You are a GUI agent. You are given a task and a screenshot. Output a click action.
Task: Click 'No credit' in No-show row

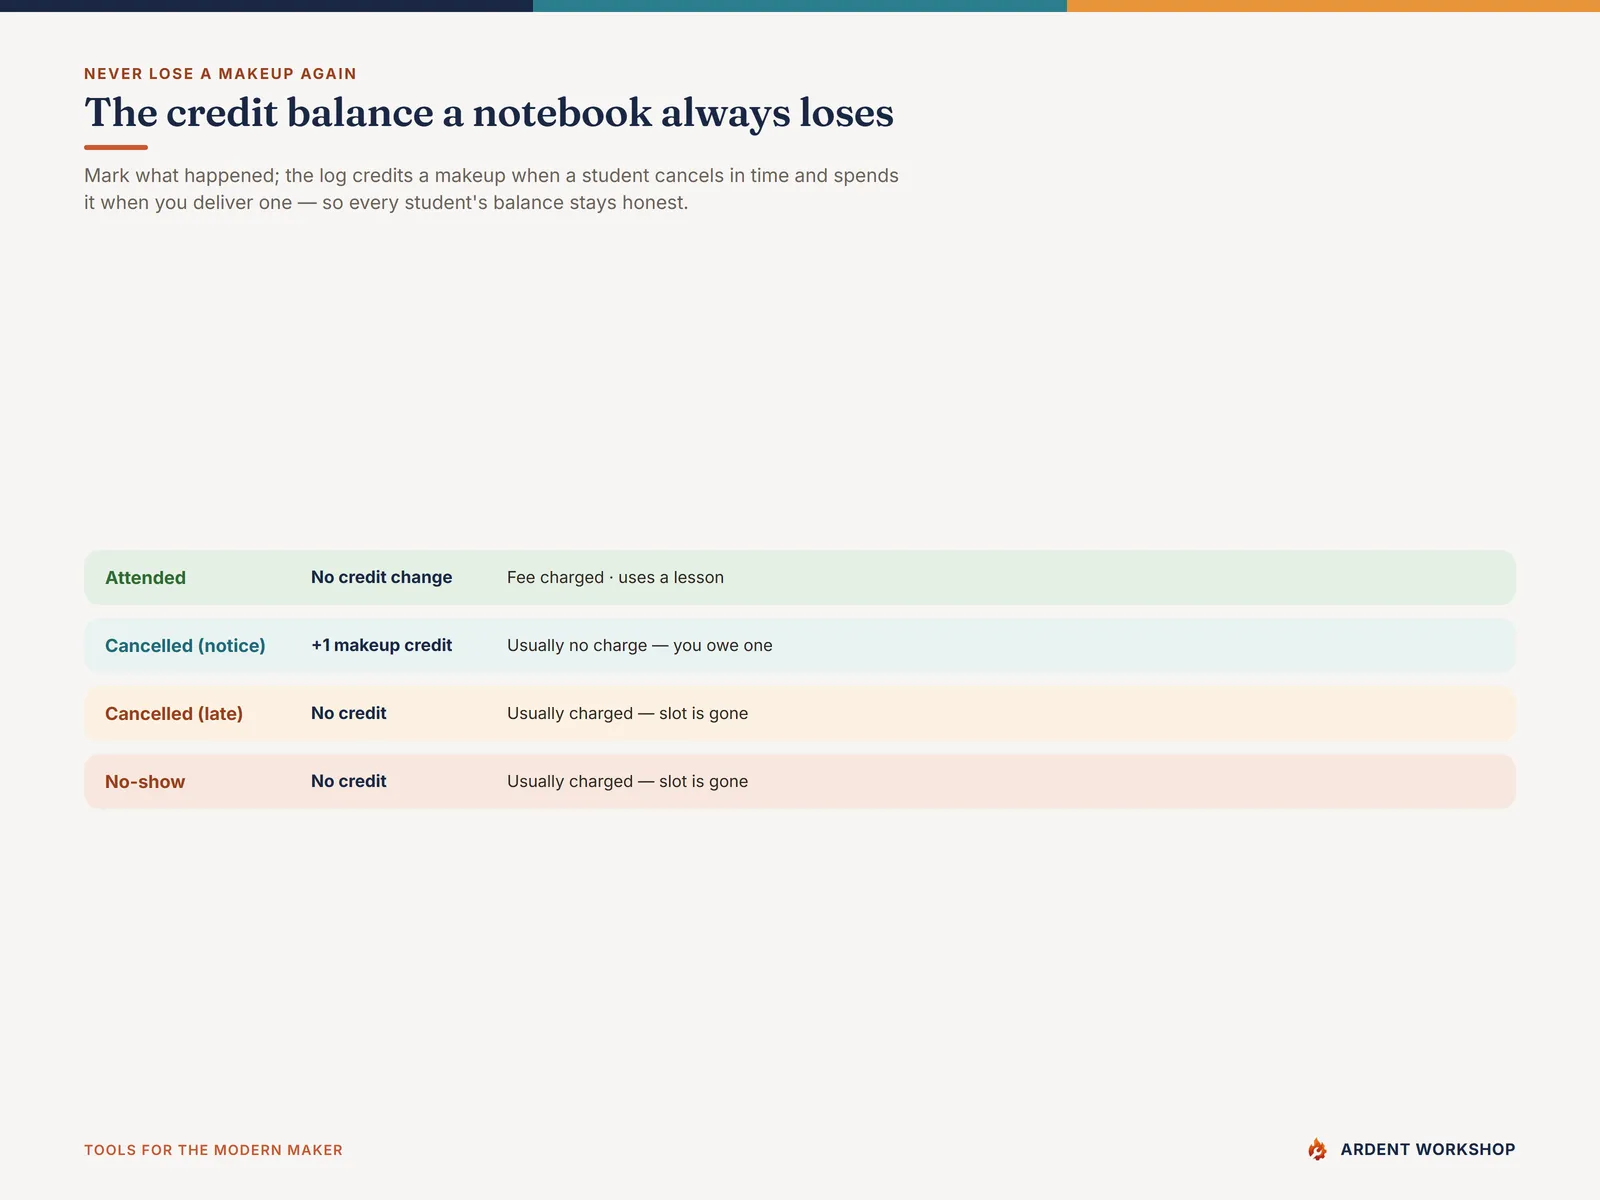[348, 781]
